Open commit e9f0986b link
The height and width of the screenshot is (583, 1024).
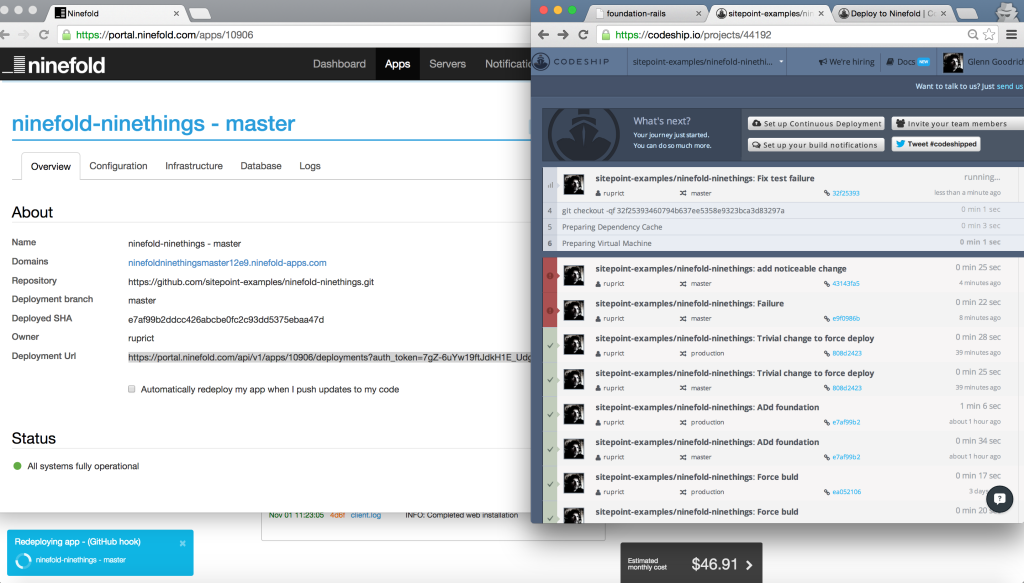pos(846,319)
